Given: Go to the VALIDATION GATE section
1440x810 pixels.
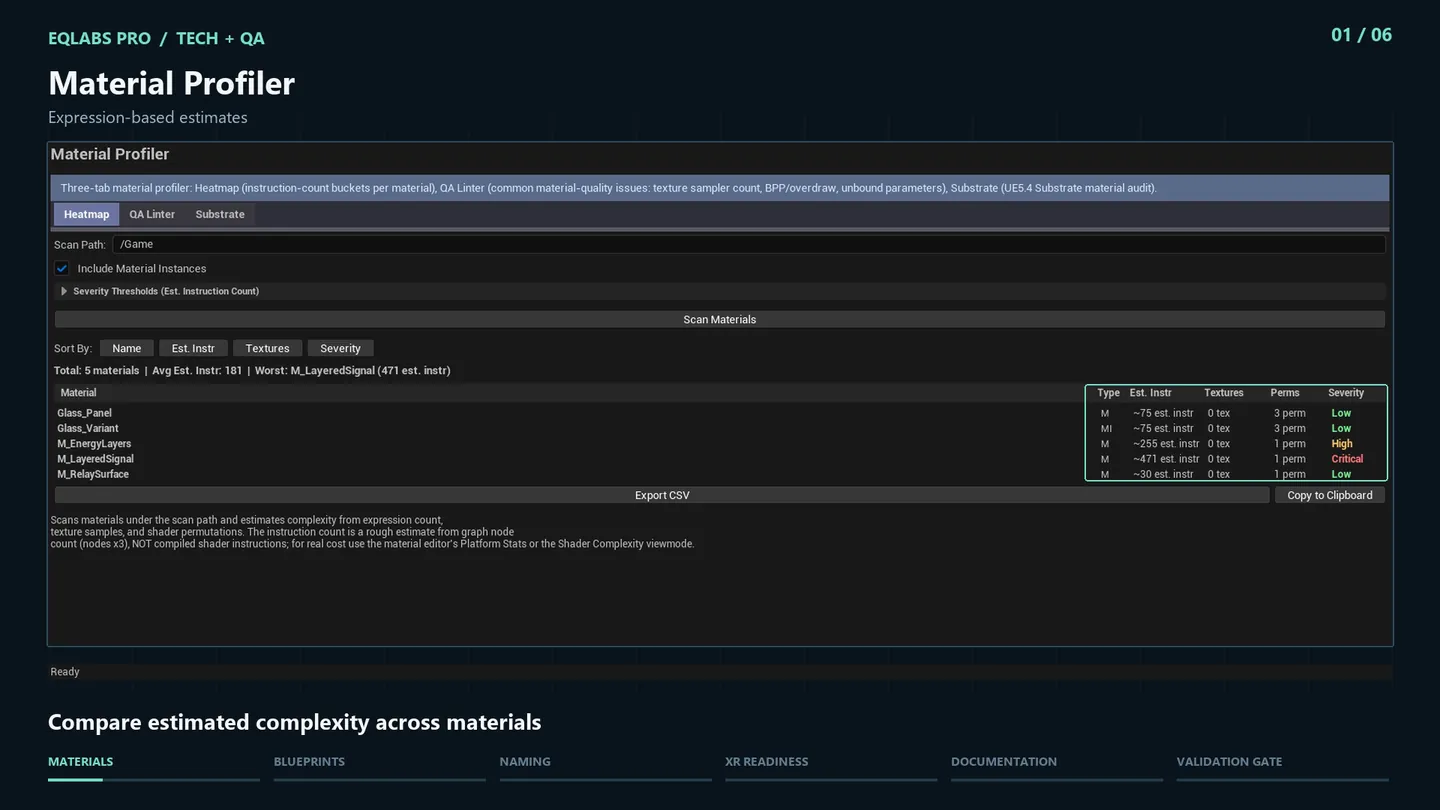Looking at the screenshot, I should (x=1229, y=762).
